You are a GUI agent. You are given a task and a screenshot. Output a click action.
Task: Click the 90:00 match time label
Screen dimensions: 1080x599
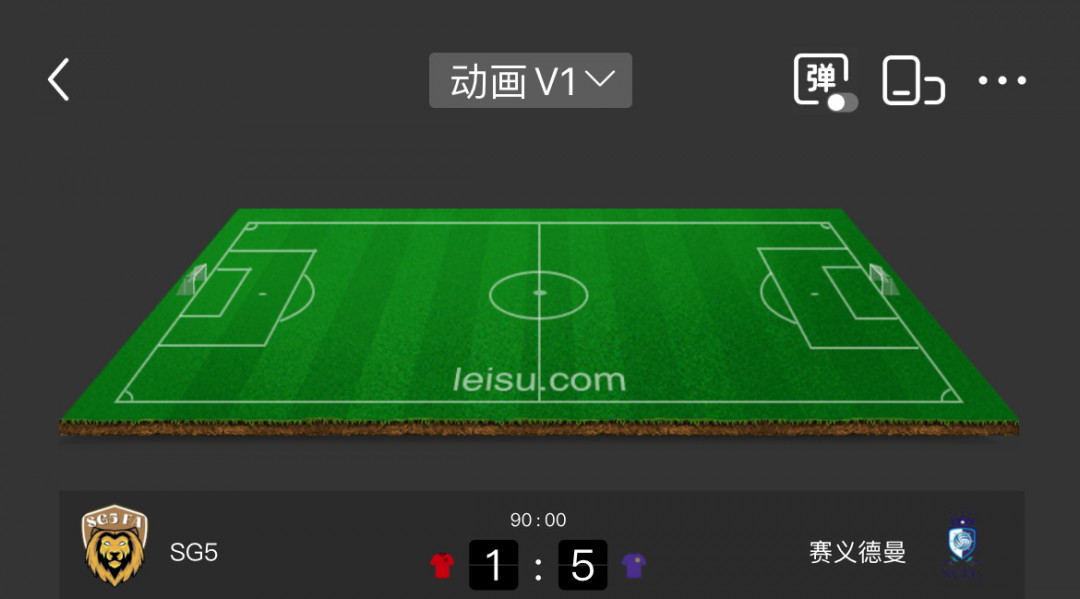(x=538, y=520)
